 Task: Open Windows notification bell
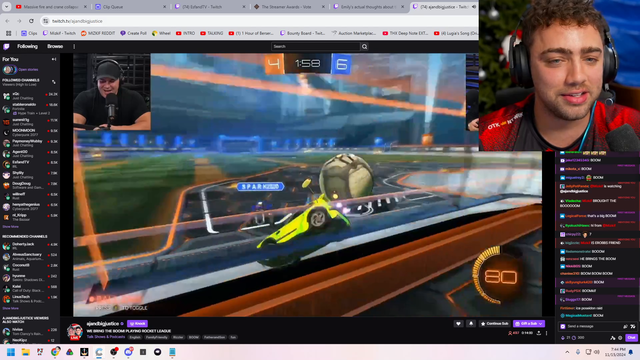pyautogui.click(x=631, y=352)
